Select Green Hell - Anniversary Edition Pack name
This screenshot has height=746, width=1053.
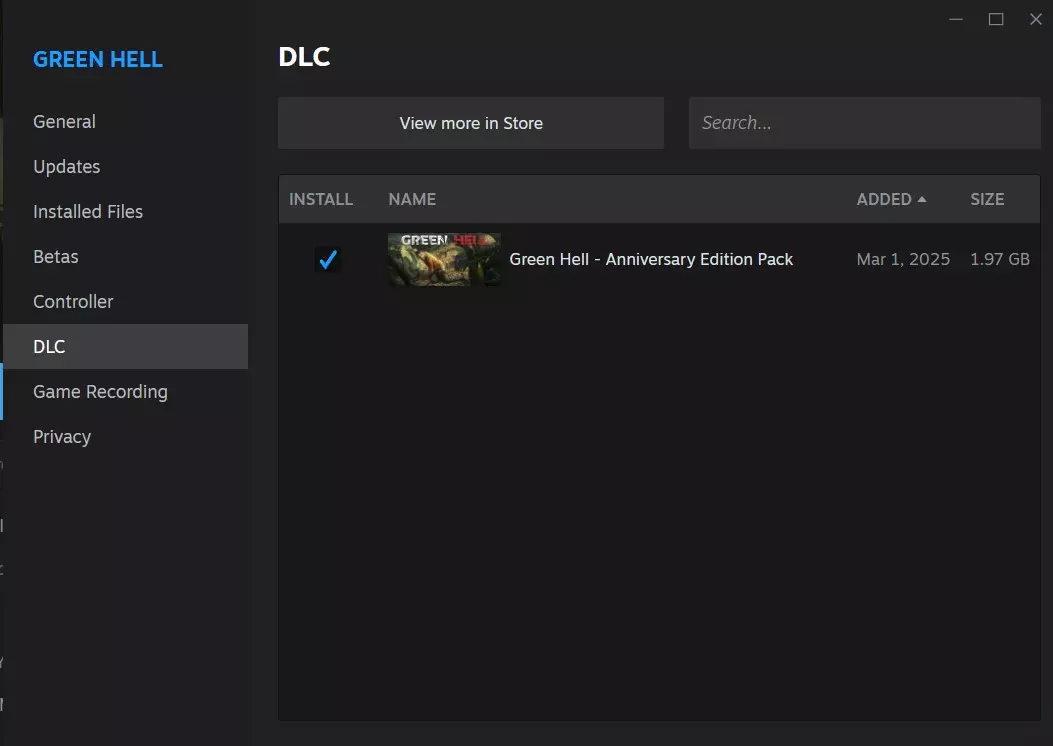(x=651, y=259)
